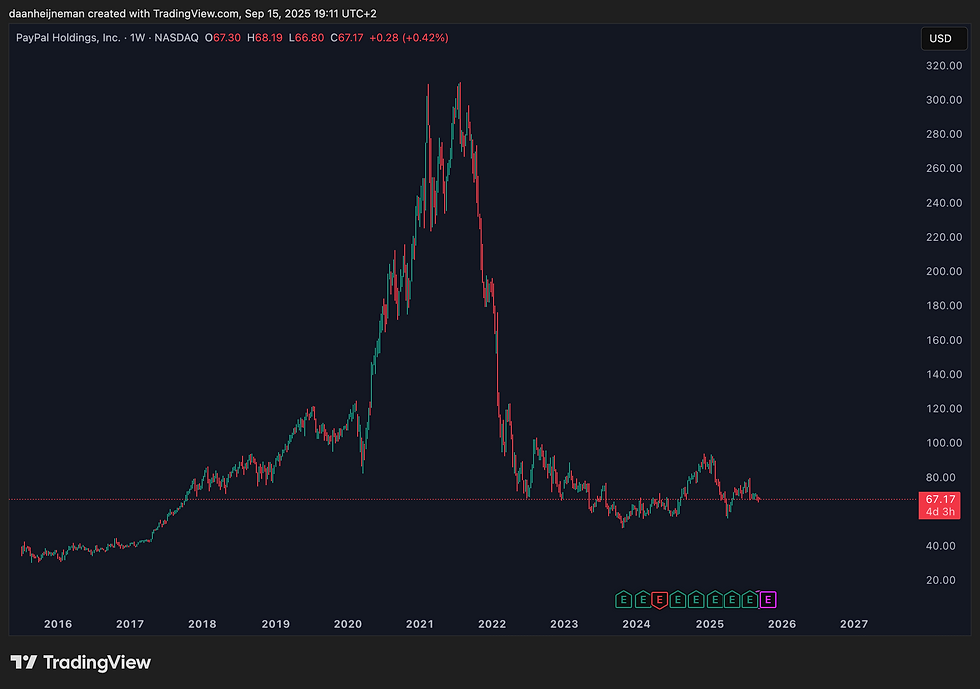Screen dimensions: 980x689
Task: Click the close value C67.17
Action: coord(347,38)
